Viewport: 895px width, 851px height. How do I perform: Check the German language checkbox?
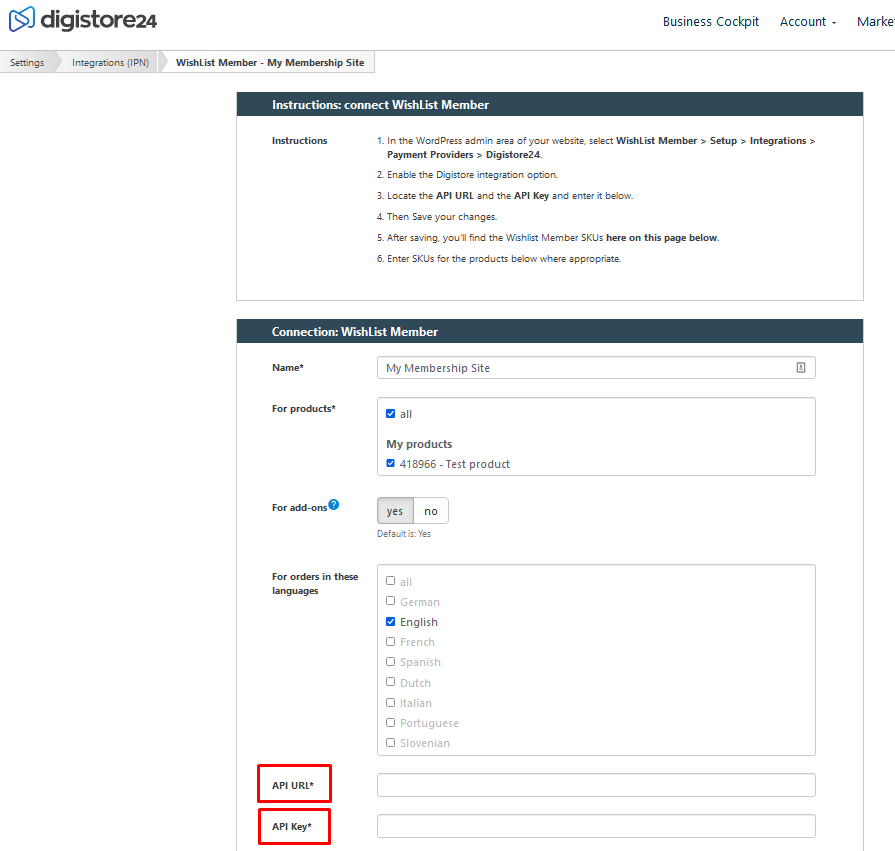click(x=390, y=601)
